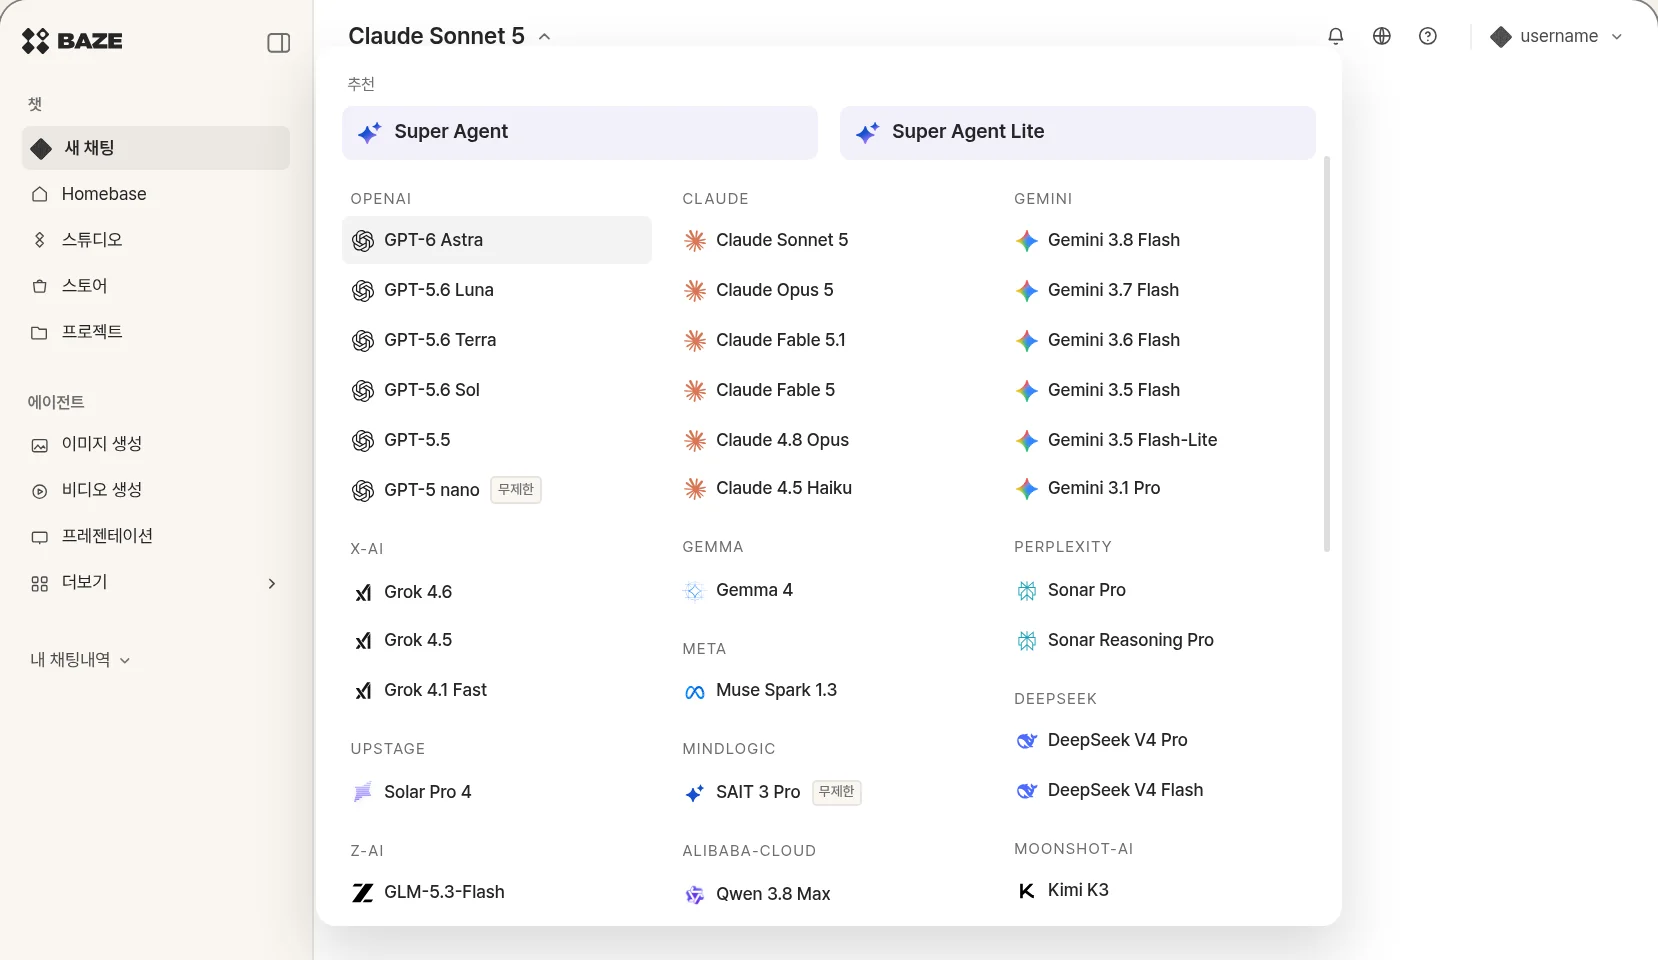
Task: Expand 더보기 with the chevron arrow
Action: [271, 583]
